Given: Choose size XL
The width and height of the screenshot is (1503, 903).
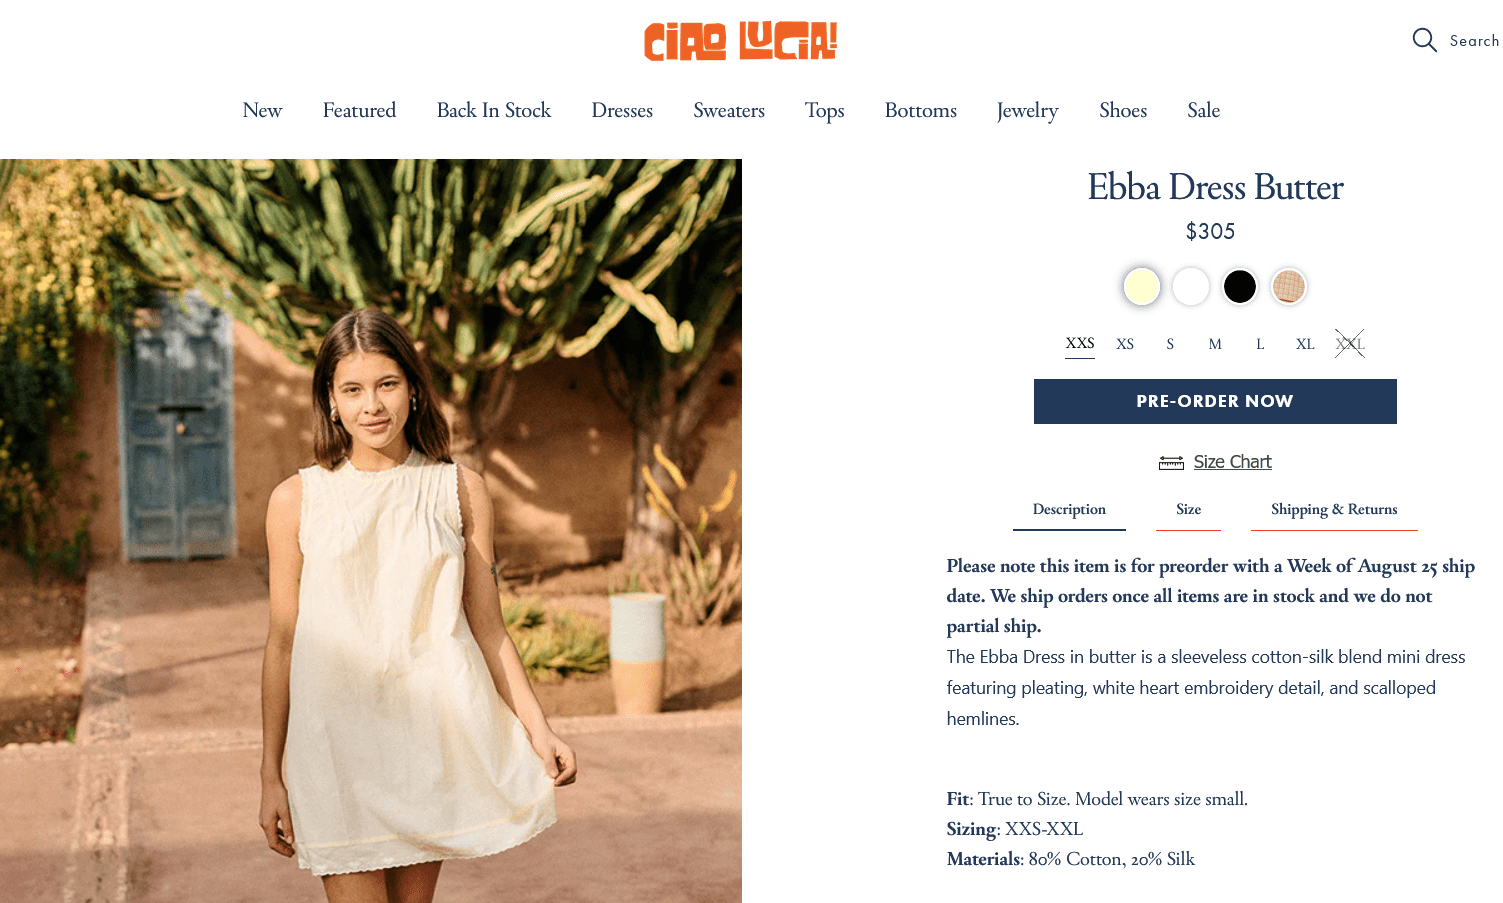Looking at the screenshot, I should [1305, 344].
